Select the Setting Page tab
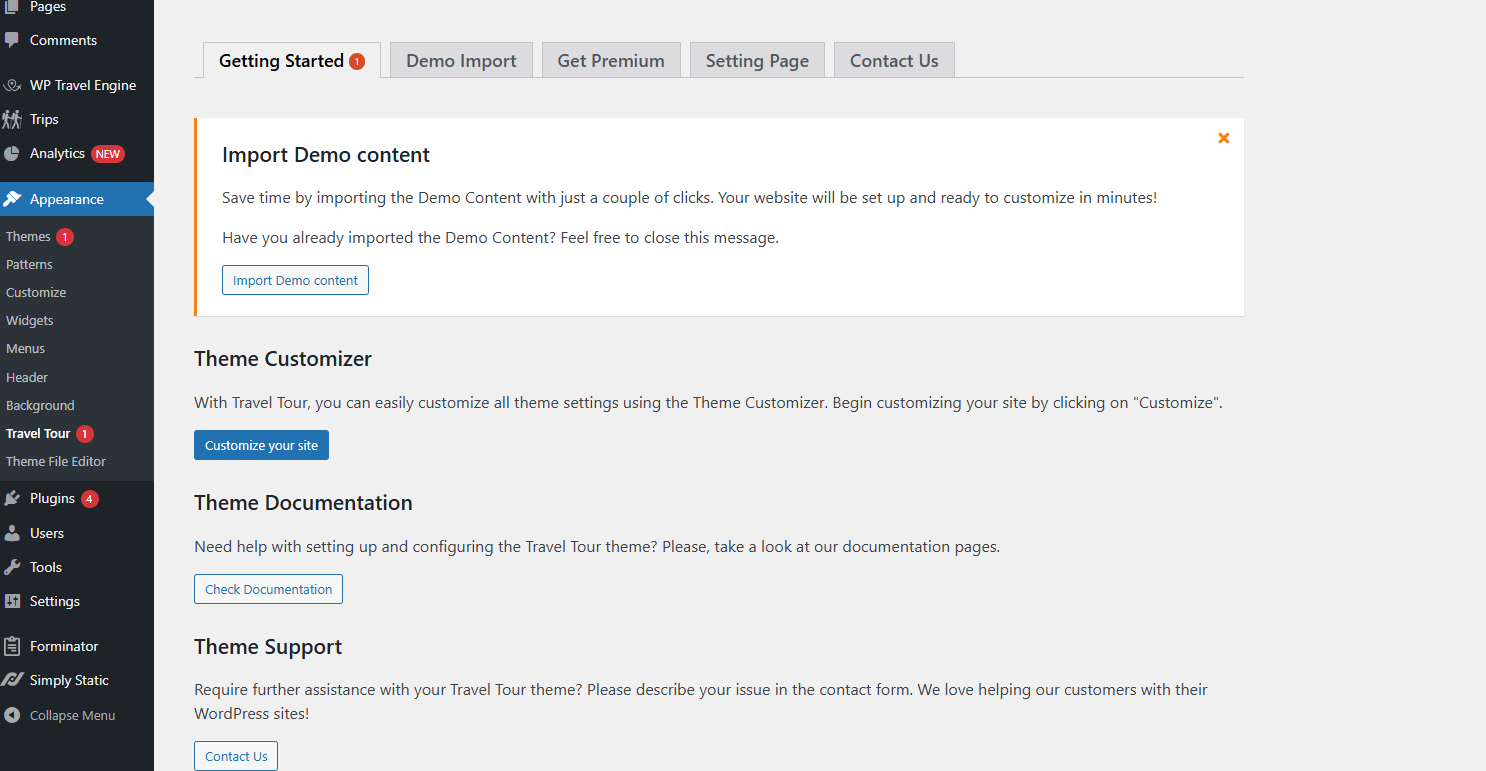The width and height of the screenshot is (1486, 771). (757, 61)
